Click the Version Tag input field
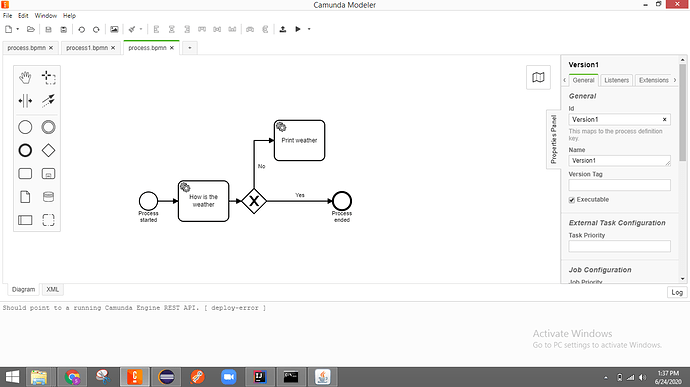 point(619,185)
